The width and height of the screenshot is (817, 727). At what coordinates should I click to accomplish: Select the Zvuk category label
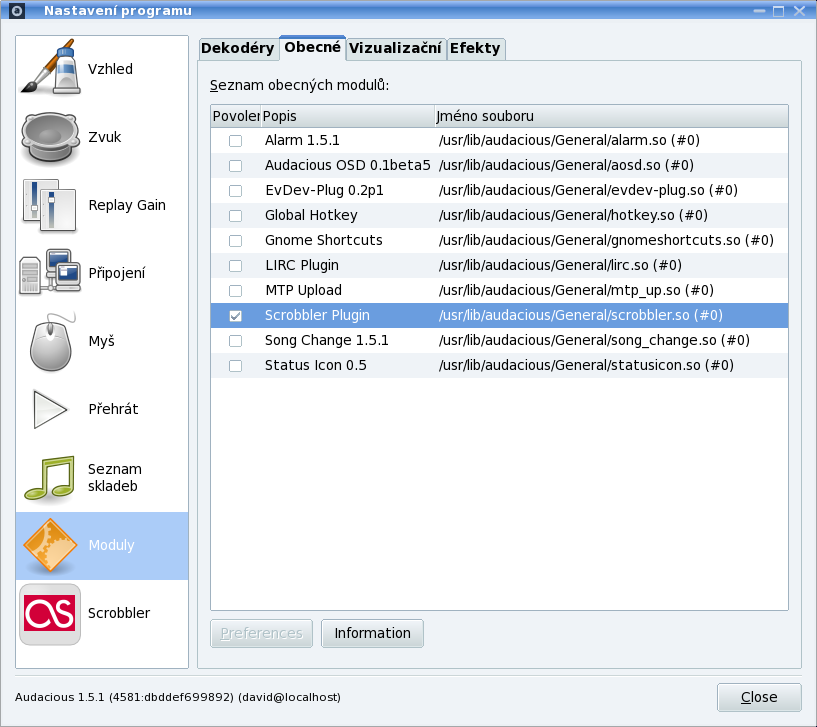pyautogui.click(x=104, y=137)
